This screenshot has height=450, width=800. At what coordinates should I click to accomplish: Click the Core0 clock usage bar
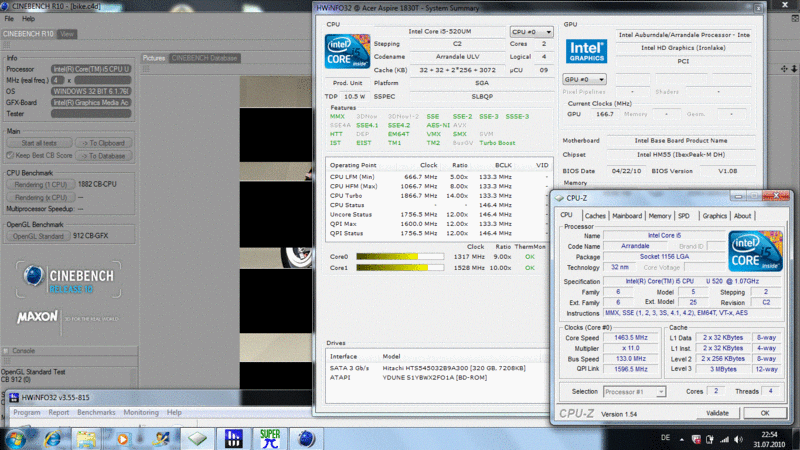click(400, 257)
